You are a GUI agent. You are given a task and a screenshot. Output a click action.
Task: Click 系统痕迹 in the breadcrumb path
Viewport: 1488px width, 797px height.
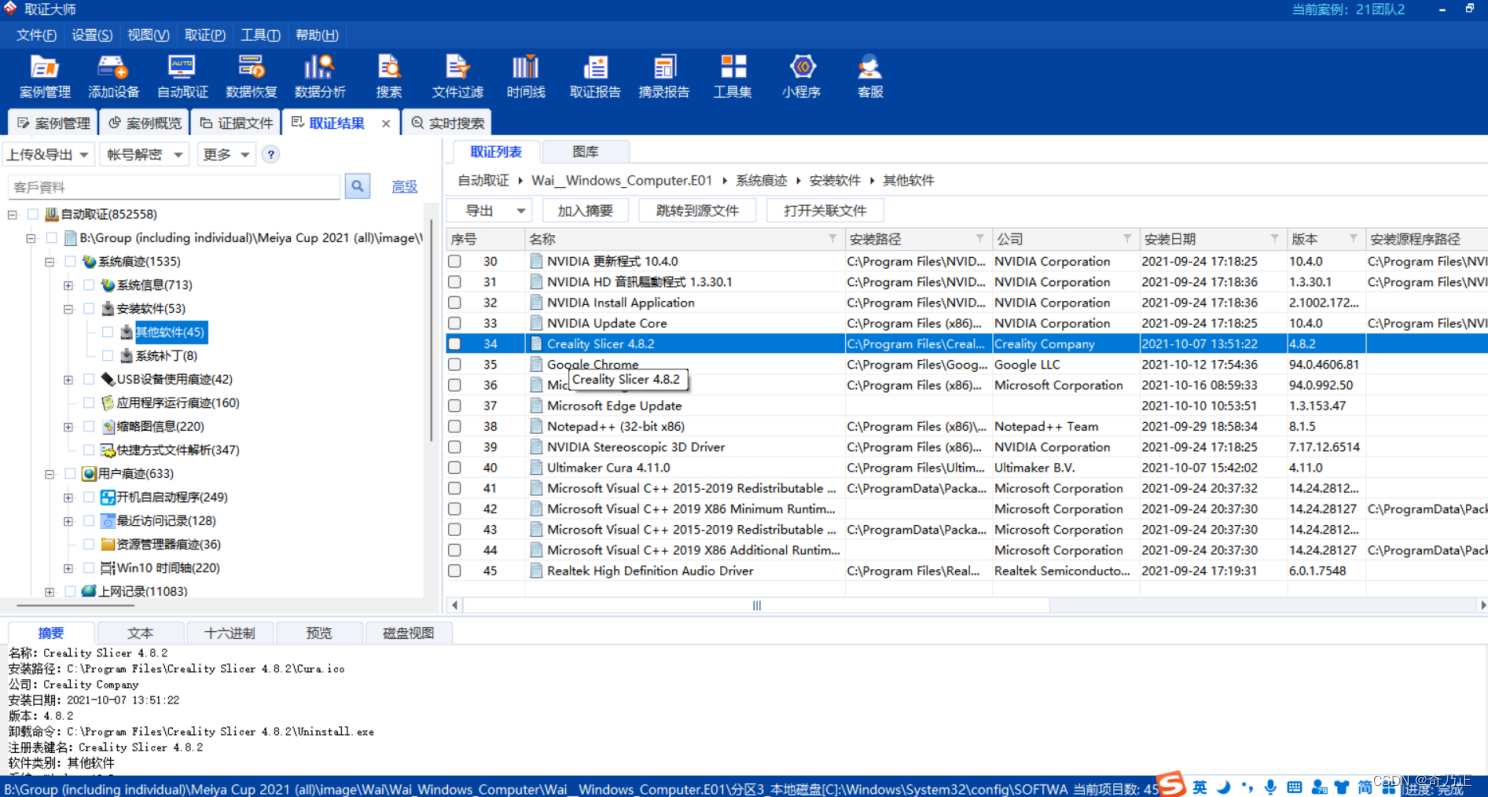pos(760,181)
